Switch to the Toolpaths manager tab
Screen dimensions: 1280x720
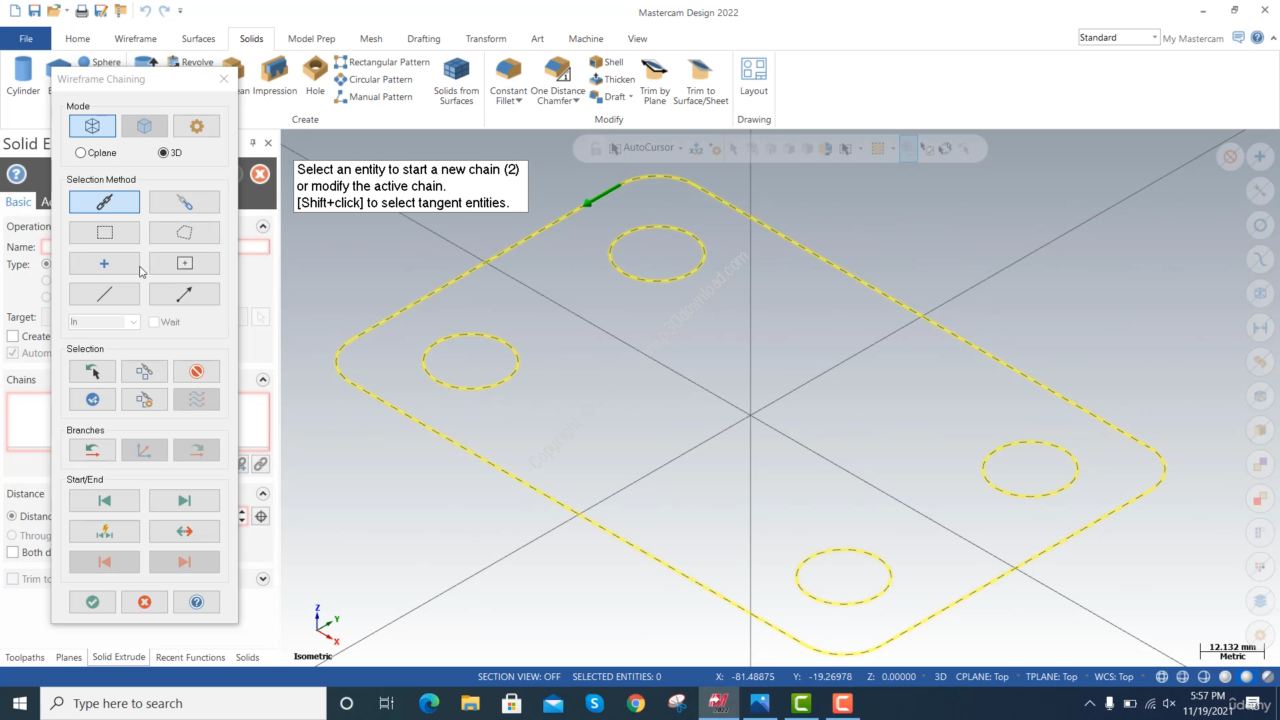pyautogui.click(x=25, y=657)
